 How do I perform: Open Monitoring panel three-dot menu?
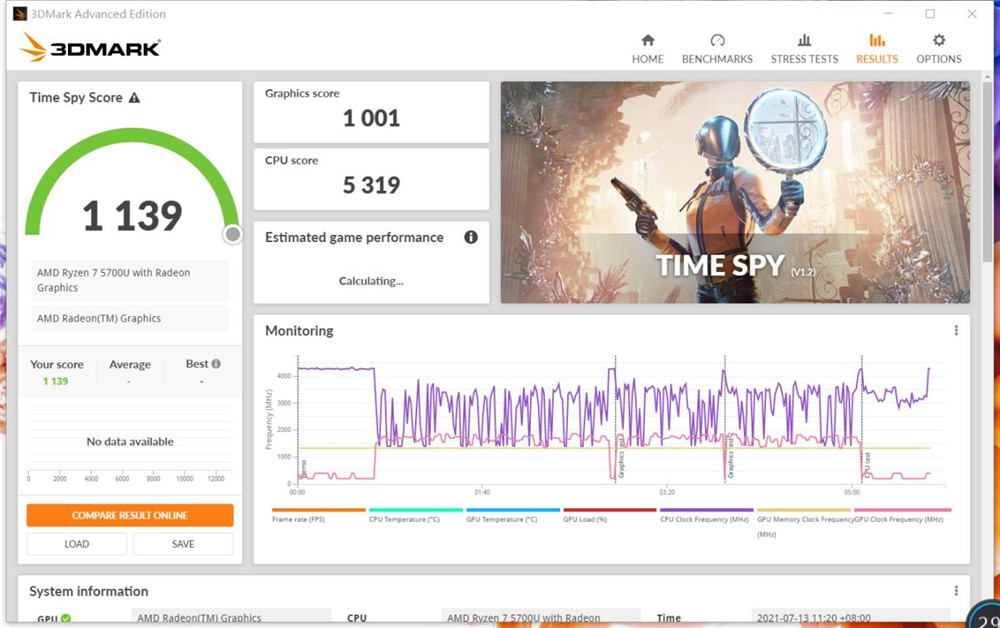click(956, 331)
